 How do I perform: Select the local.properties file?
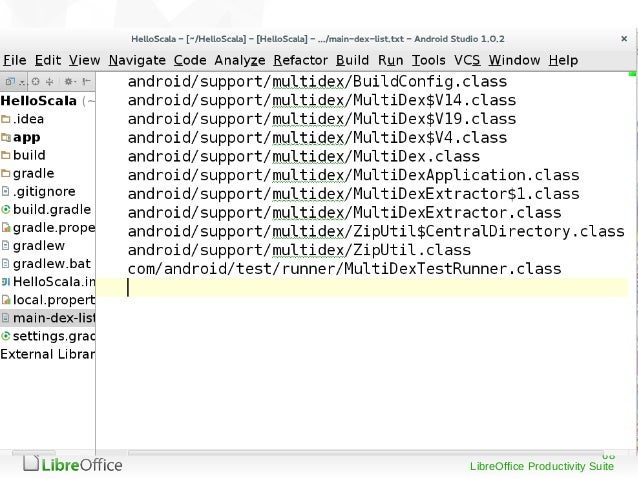pos(48,300)
